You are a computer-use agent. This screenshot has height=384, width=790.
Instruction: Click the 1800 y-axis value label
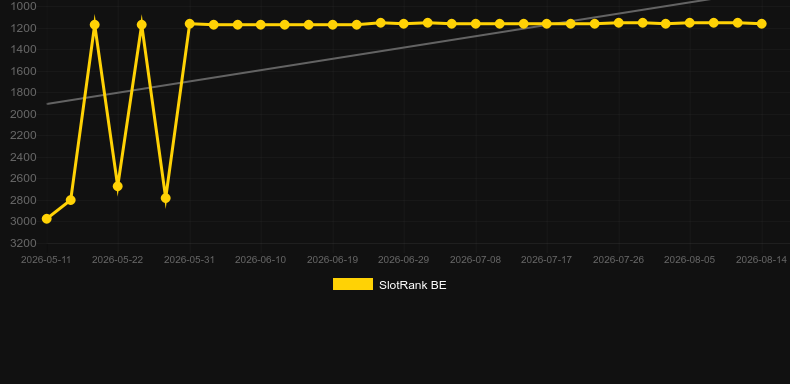point(24,92)
